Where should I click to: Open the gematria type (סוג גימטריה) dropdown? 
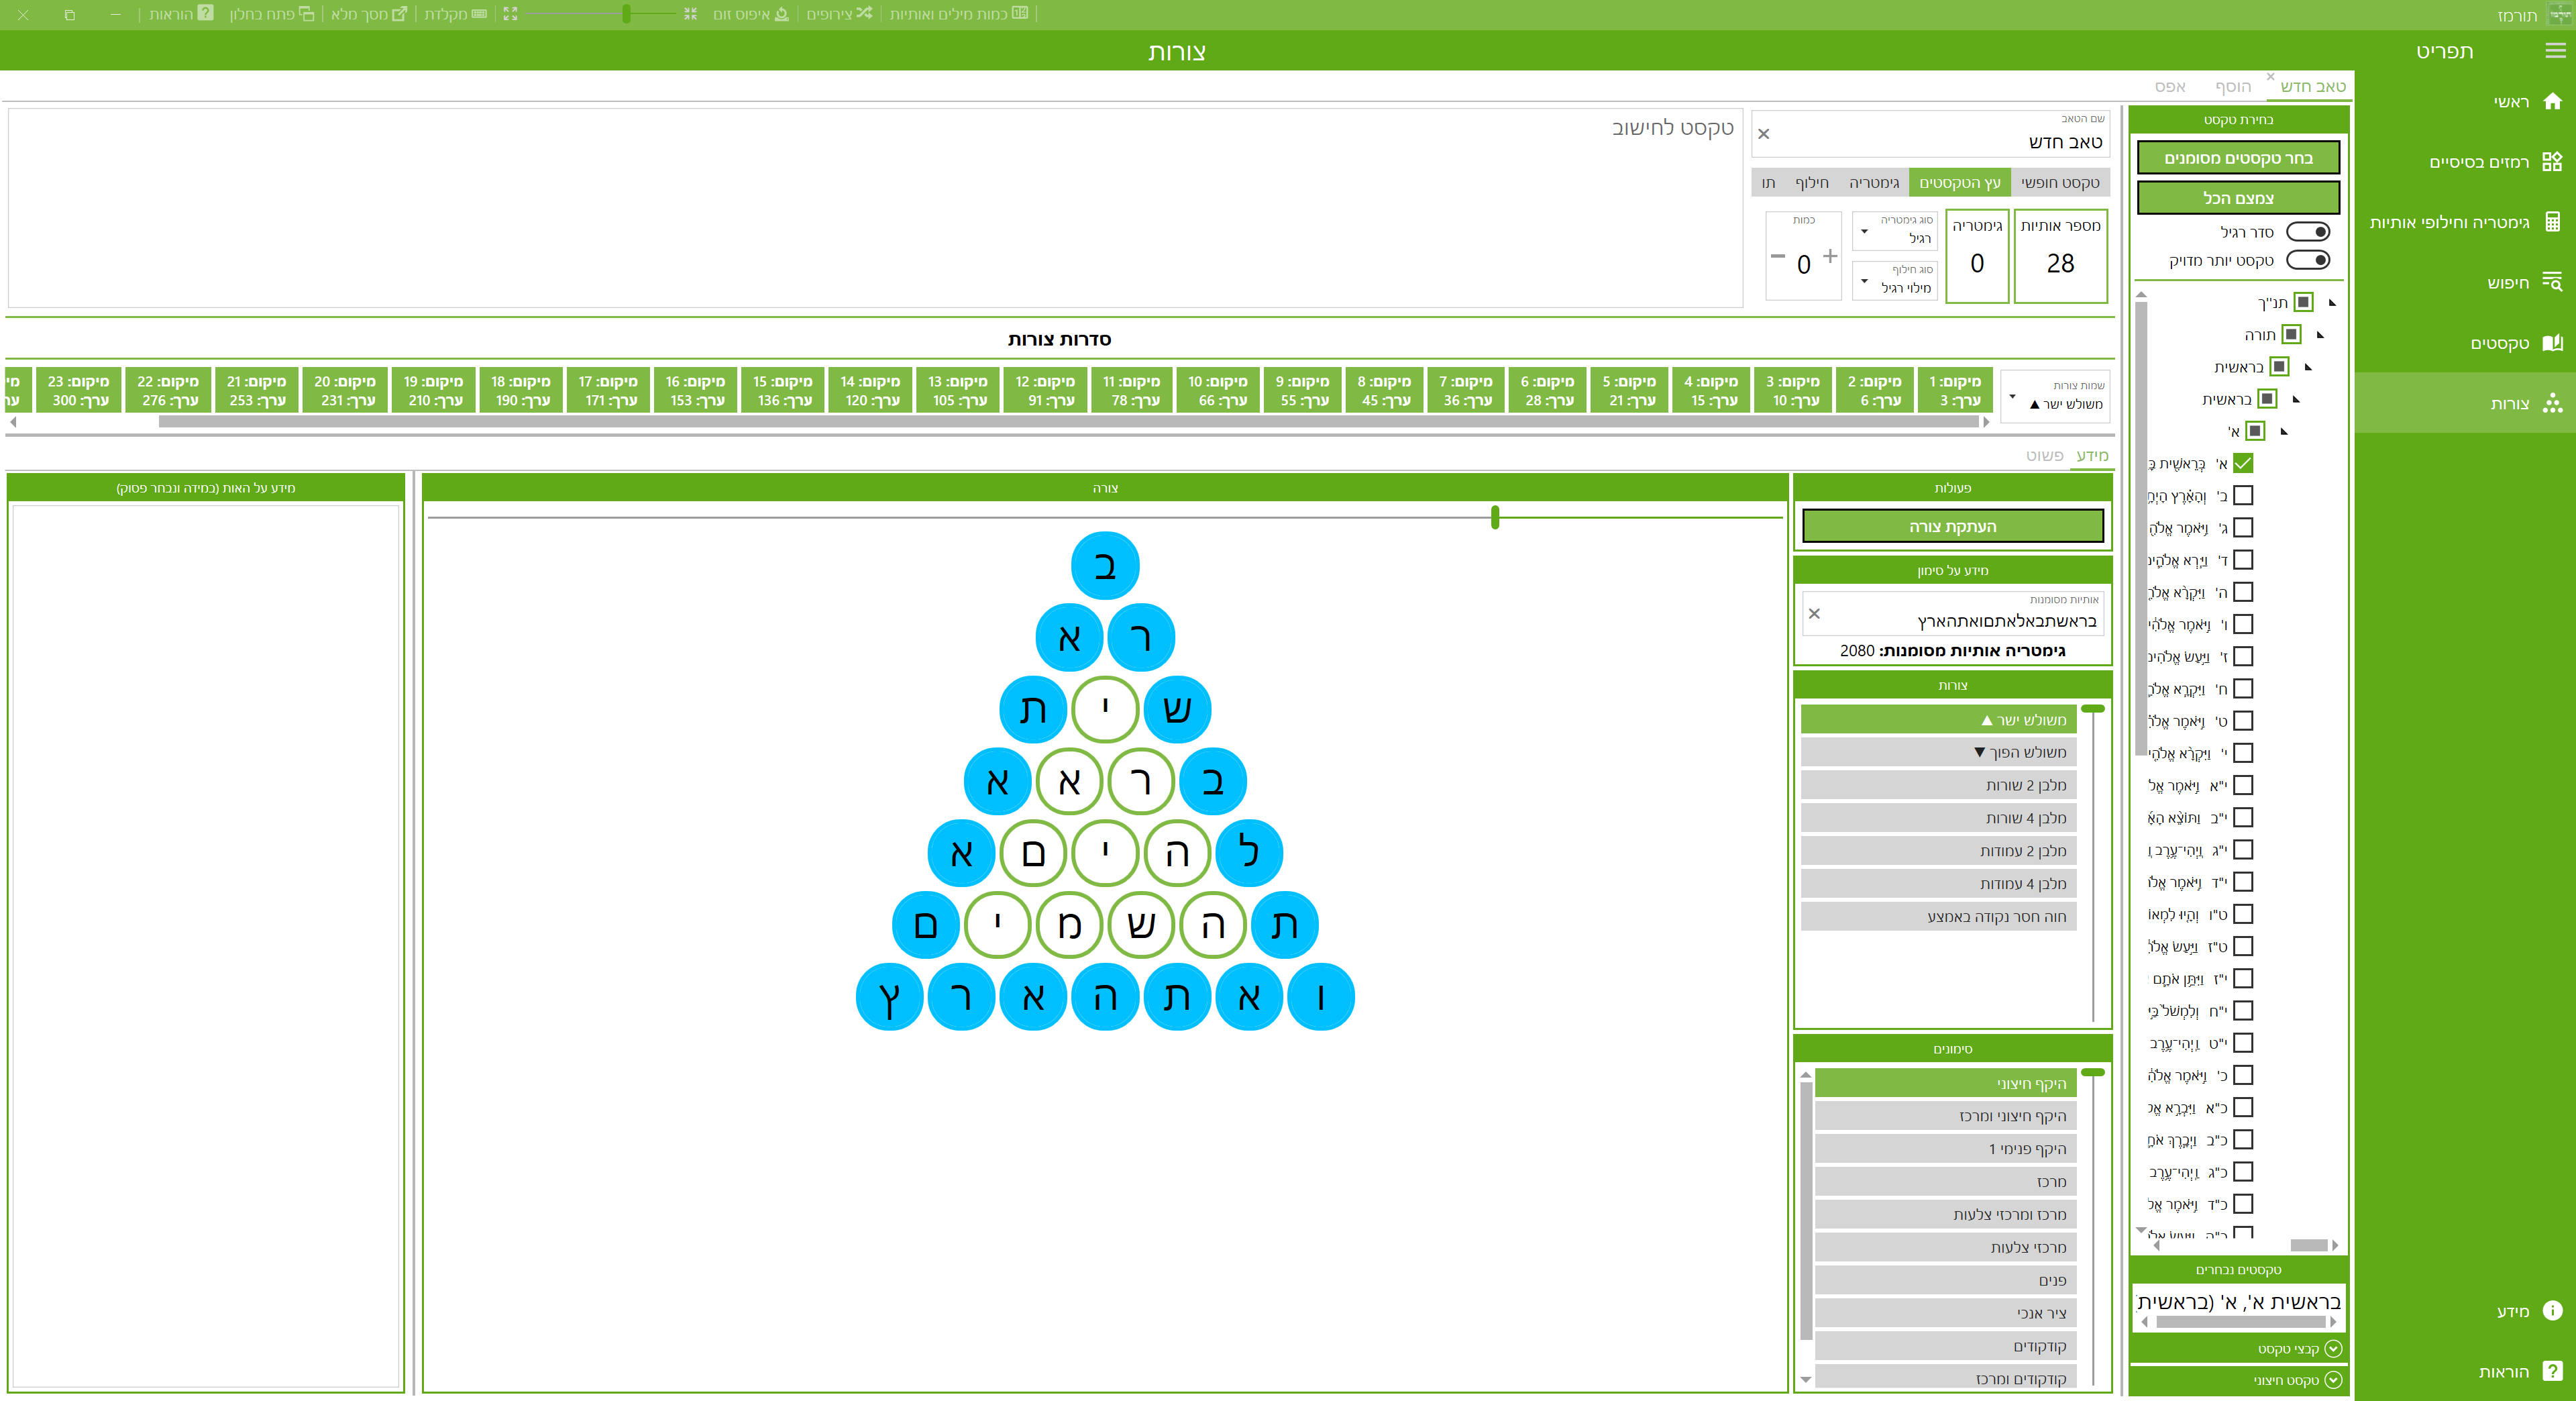[x=1894, y=231]
